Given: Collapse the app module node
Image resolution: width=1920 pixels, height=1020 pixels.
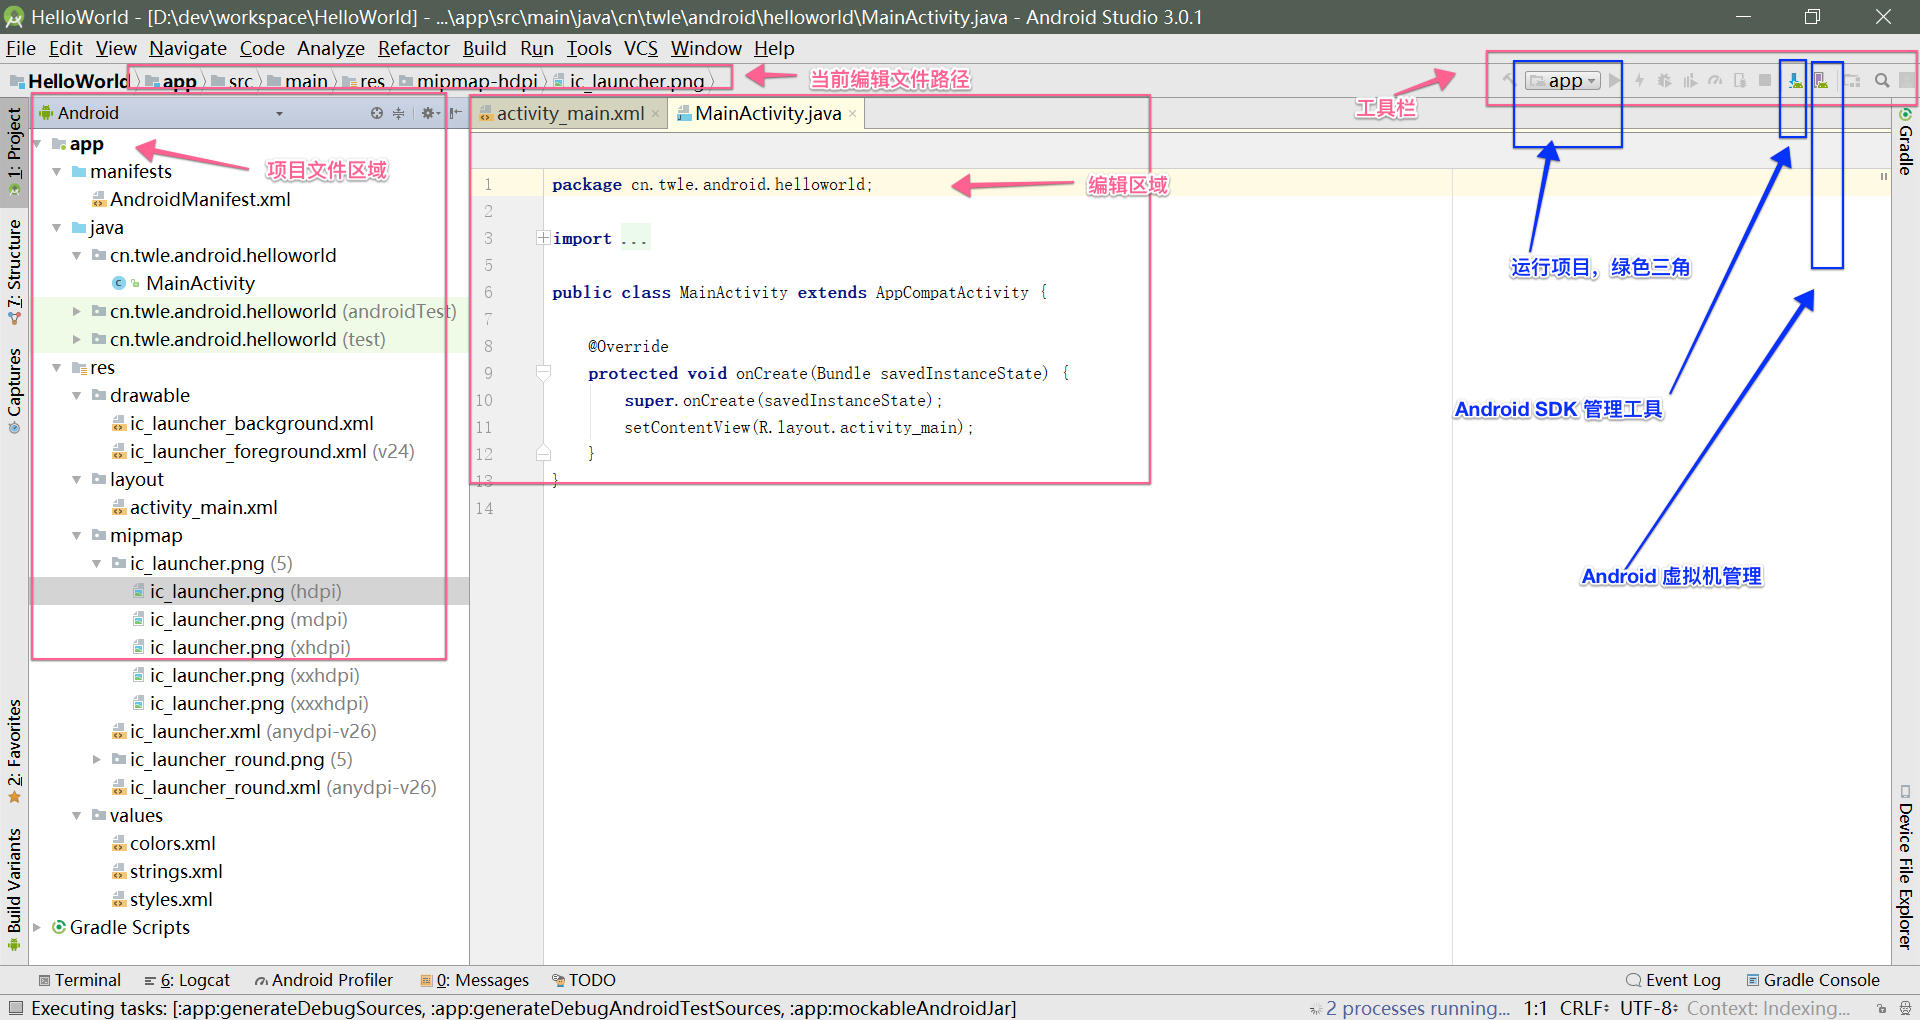Looking at the screenshot, I should point(37,144).
